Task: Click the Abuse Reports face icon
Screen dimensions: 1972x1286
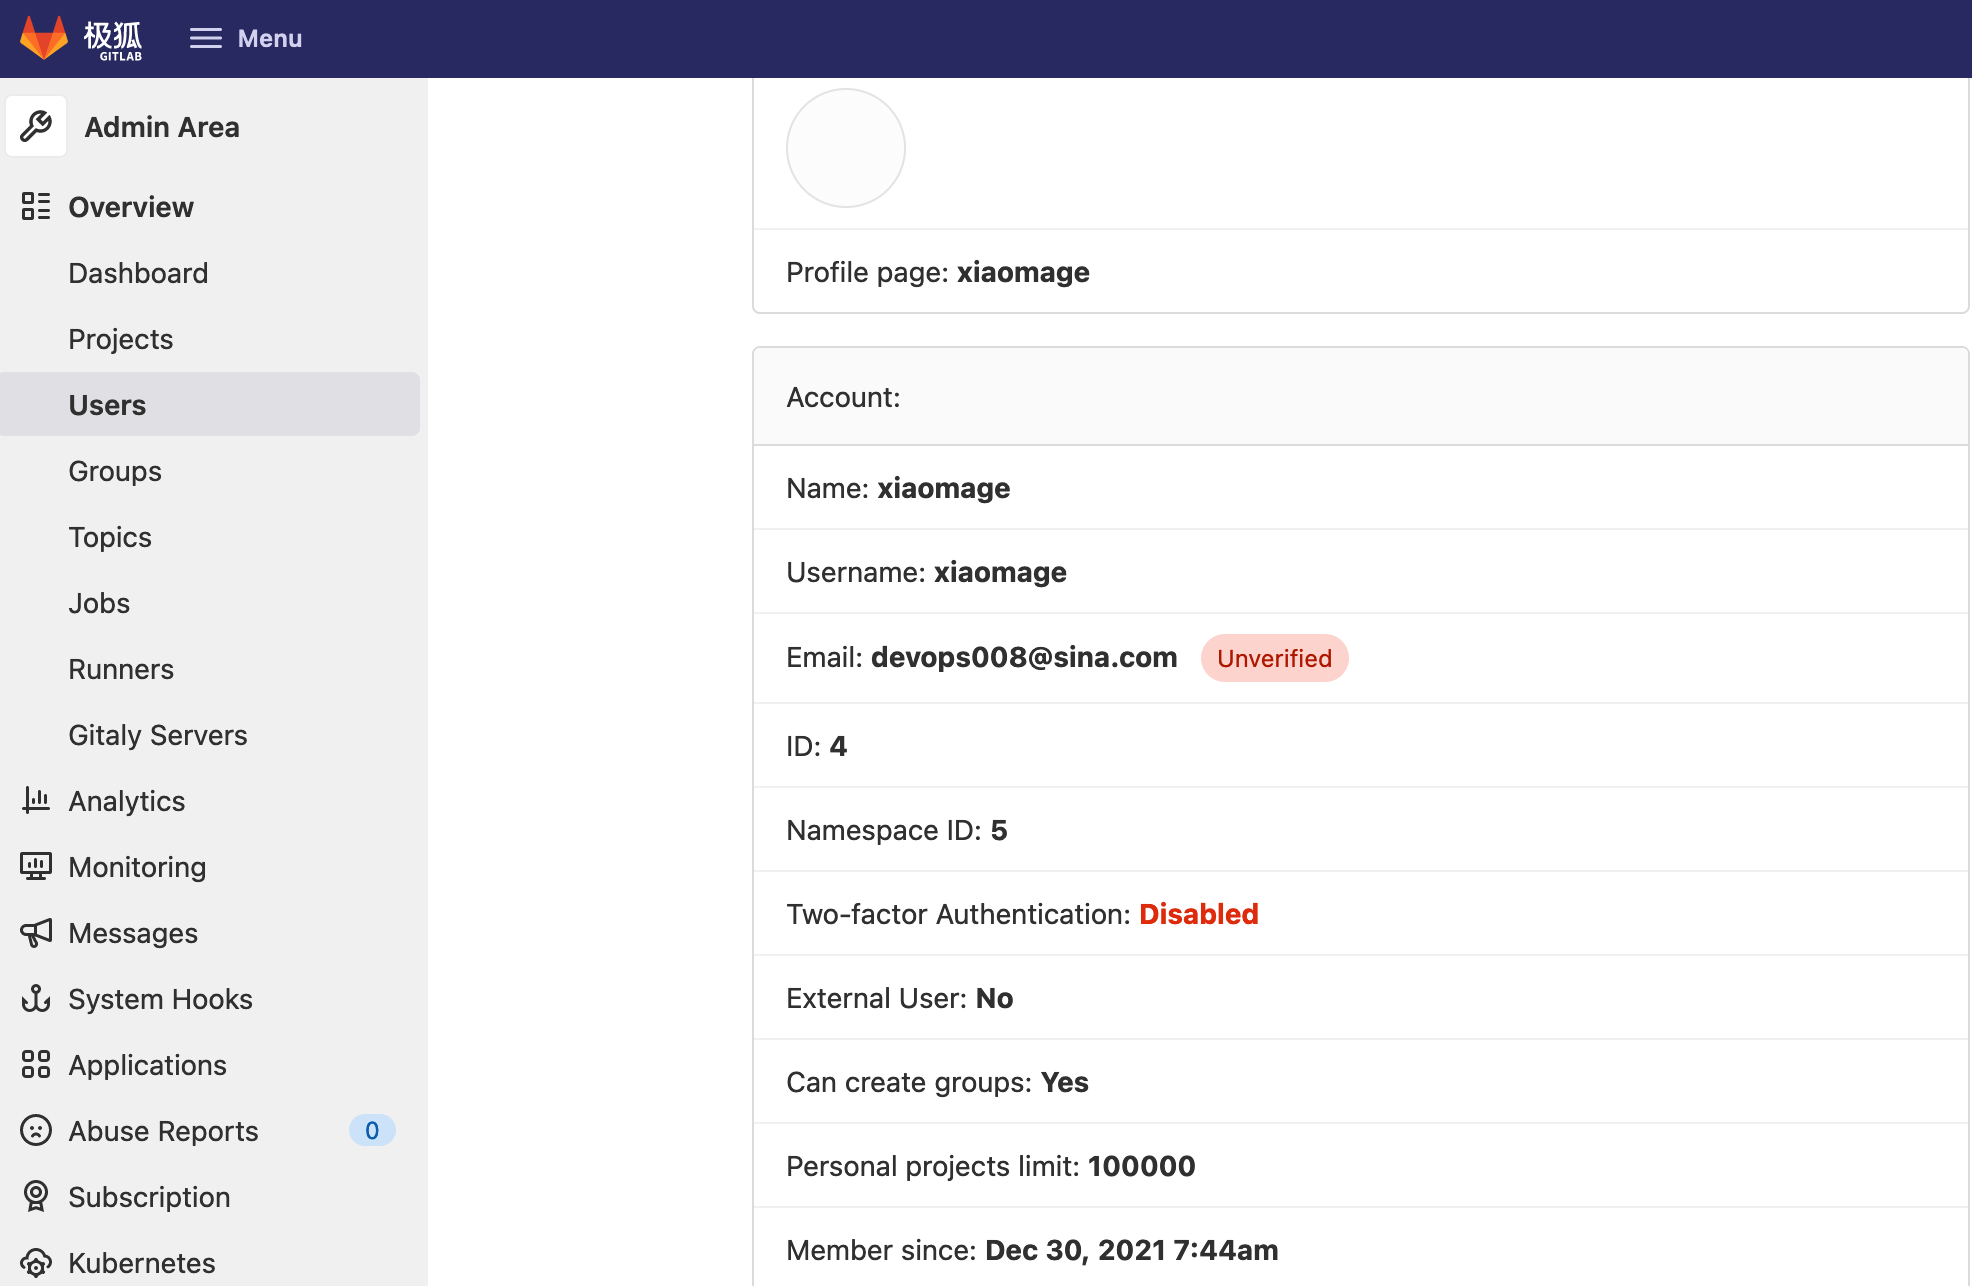Action: point(36,1130)
